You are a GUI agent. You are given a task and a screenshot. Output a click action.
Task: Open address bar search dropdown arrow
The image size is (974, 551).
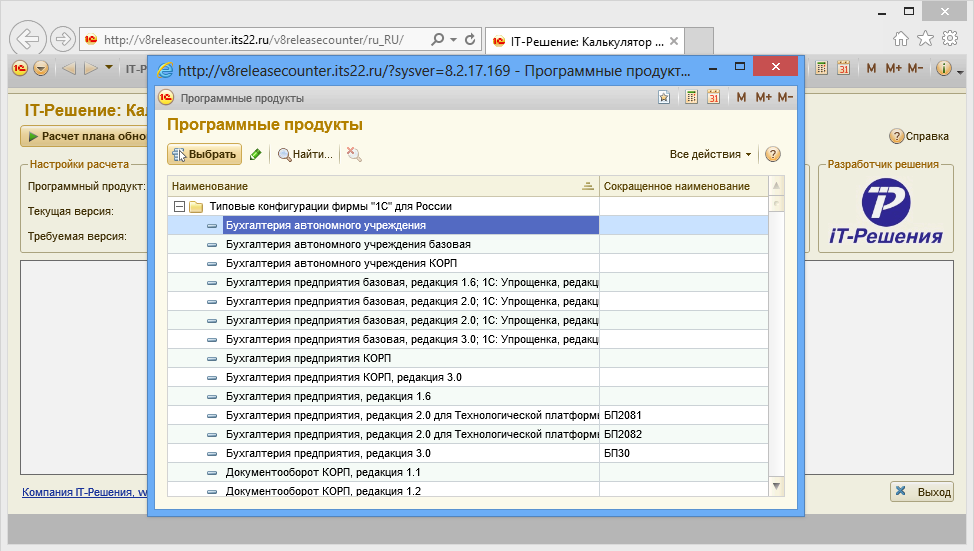pos(453,39)
